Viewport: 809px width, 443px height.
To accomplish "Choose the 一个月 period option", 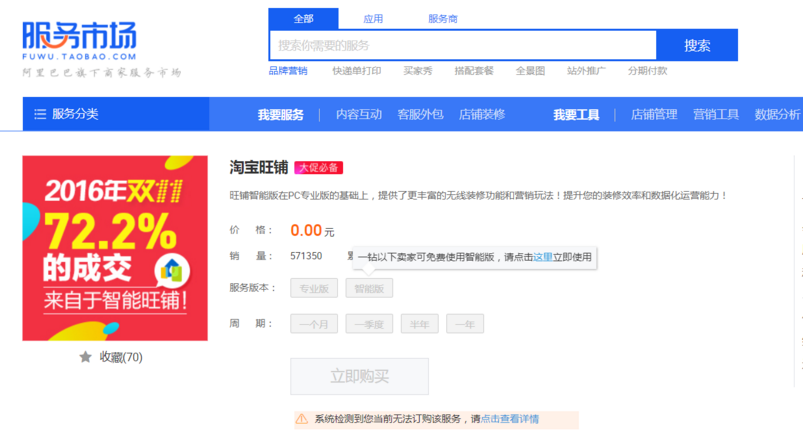I will pyautogui.click(x=314, y=324).
